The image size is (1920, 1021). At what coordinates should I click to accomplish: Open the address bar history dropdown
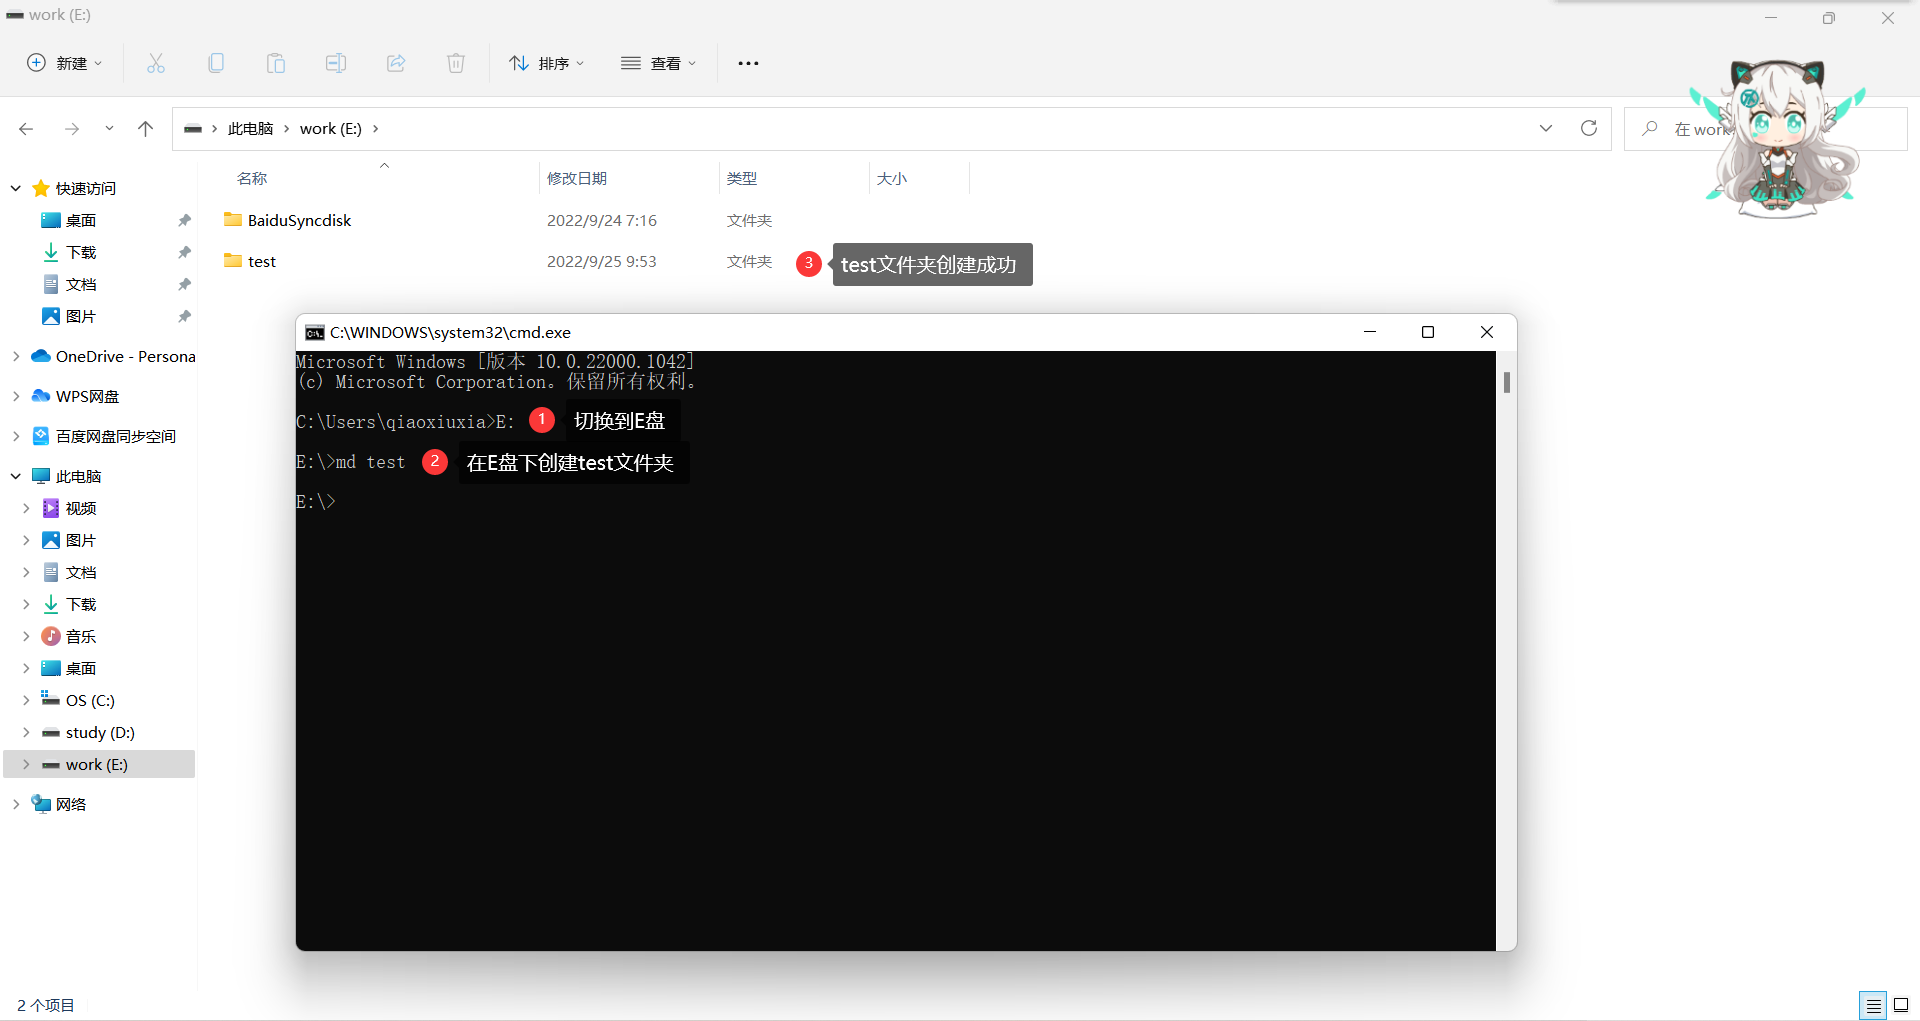tap(1546, 129)
